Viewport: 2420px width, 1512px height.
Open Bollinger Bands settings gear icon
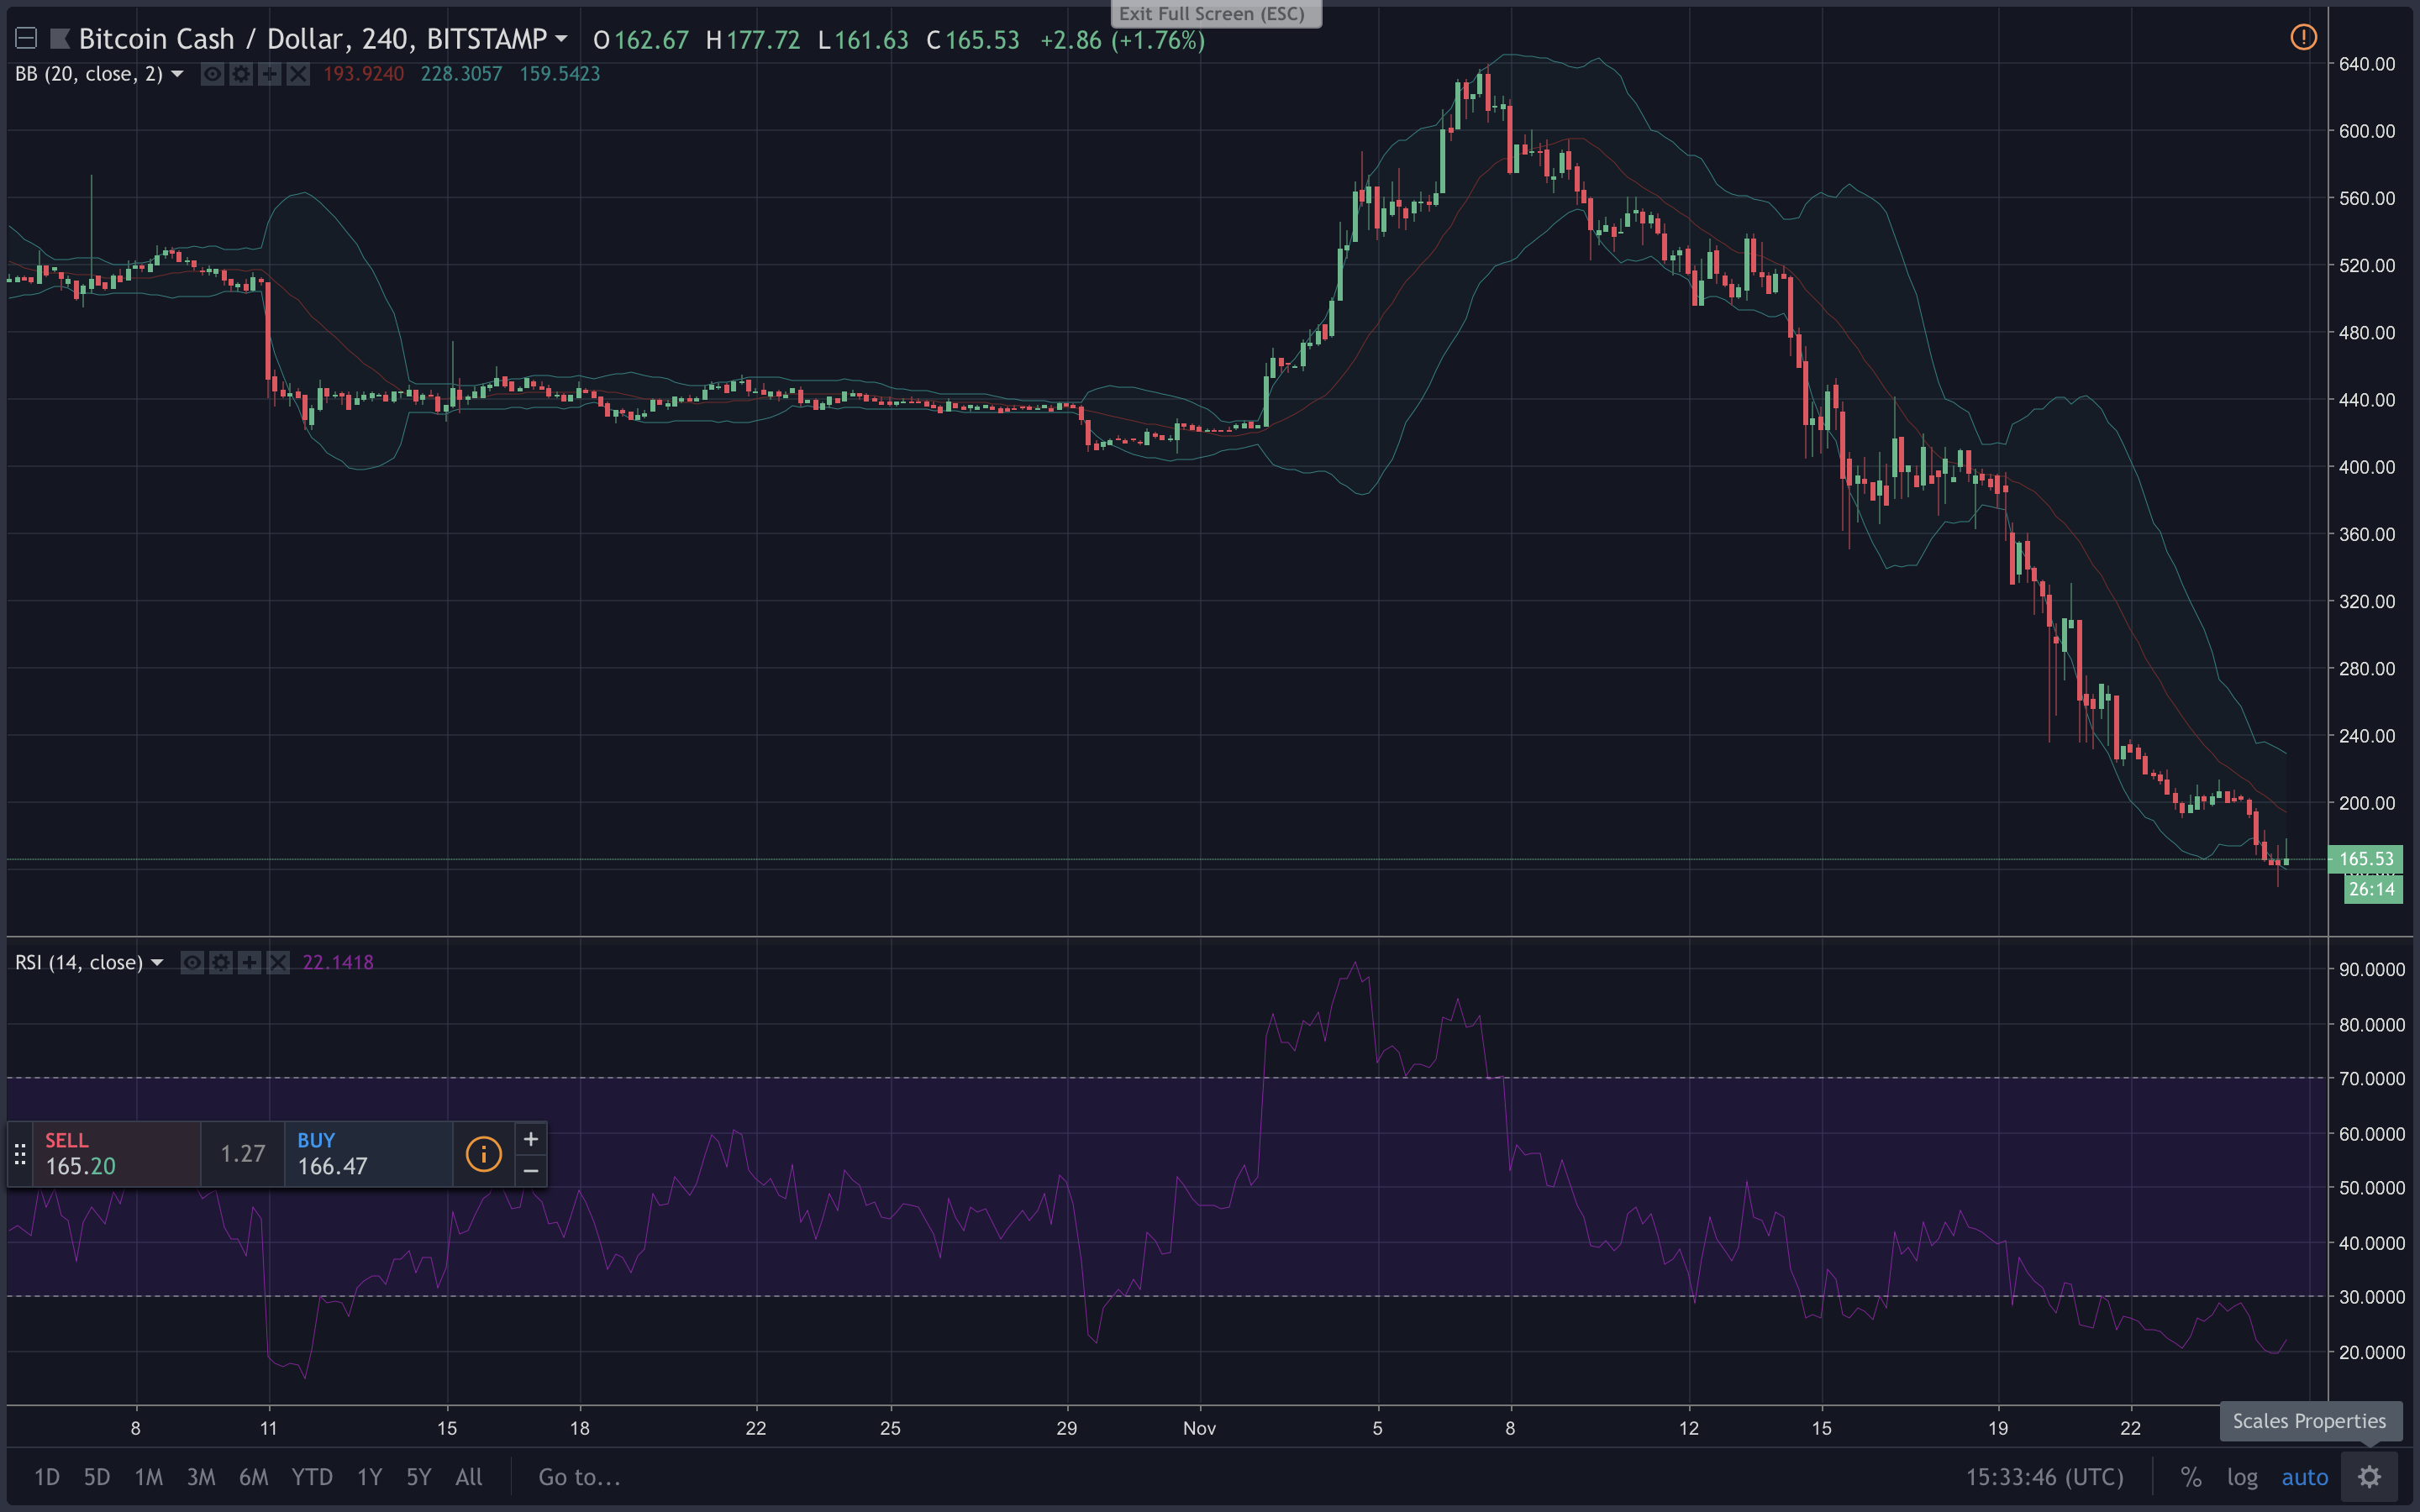coord(241,74)
